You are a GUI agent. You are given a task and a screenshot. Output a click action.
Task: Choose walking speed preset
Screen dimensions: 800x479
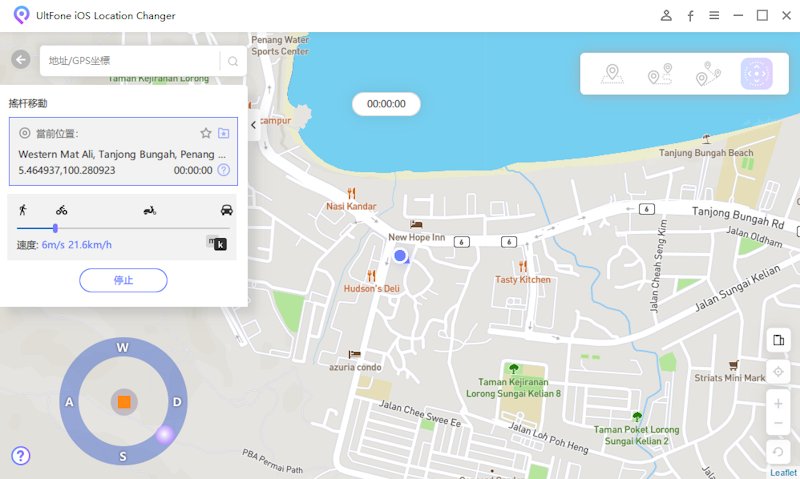[23, 210]
